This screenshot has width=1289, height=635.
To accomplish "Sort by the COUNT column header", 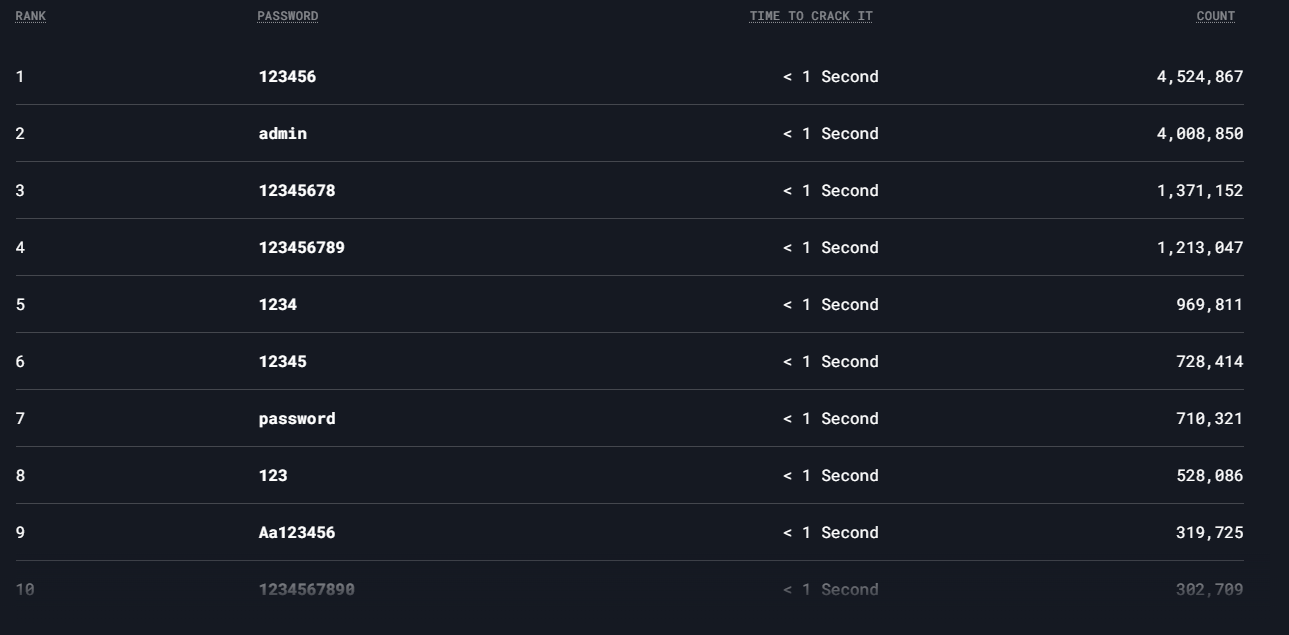I will point(1216,16).
